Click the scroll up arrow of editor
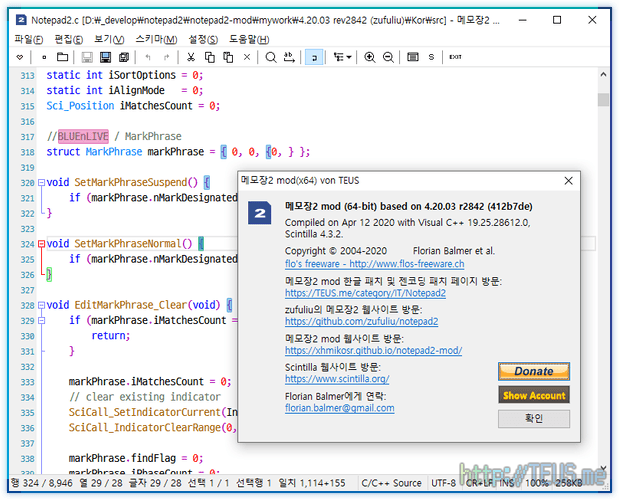This screenshot has height=500, width=619. (x=603, y=75)
